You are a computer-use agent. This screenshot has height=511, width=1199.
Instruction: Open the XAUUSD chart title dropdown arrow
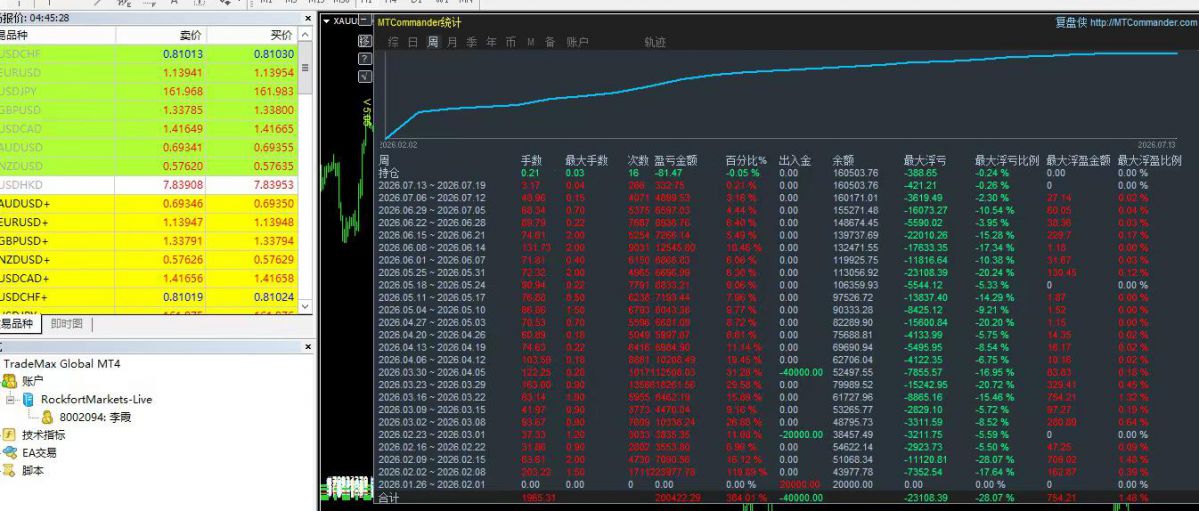[327, 21]
